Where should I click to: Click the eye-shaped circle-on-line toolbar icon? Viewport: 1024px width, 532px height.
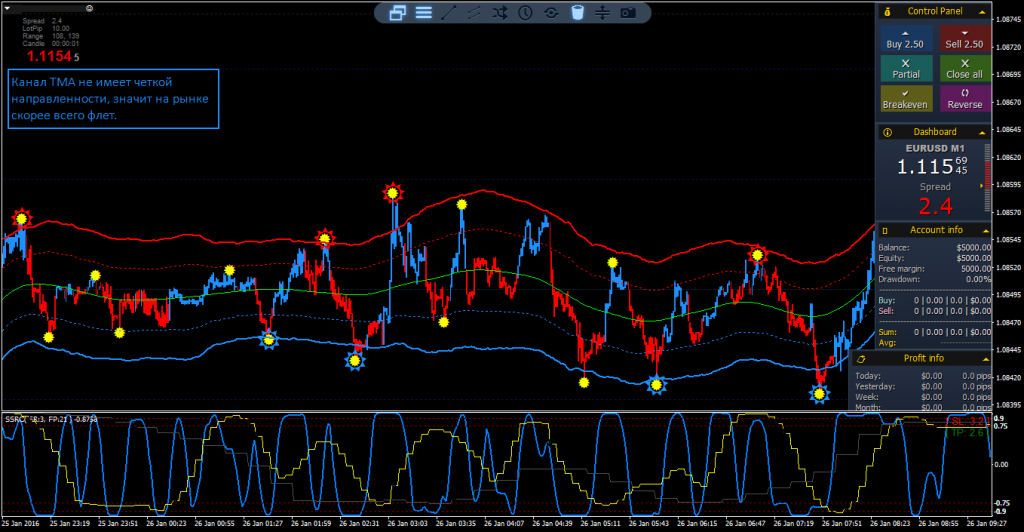pos(551,13)
